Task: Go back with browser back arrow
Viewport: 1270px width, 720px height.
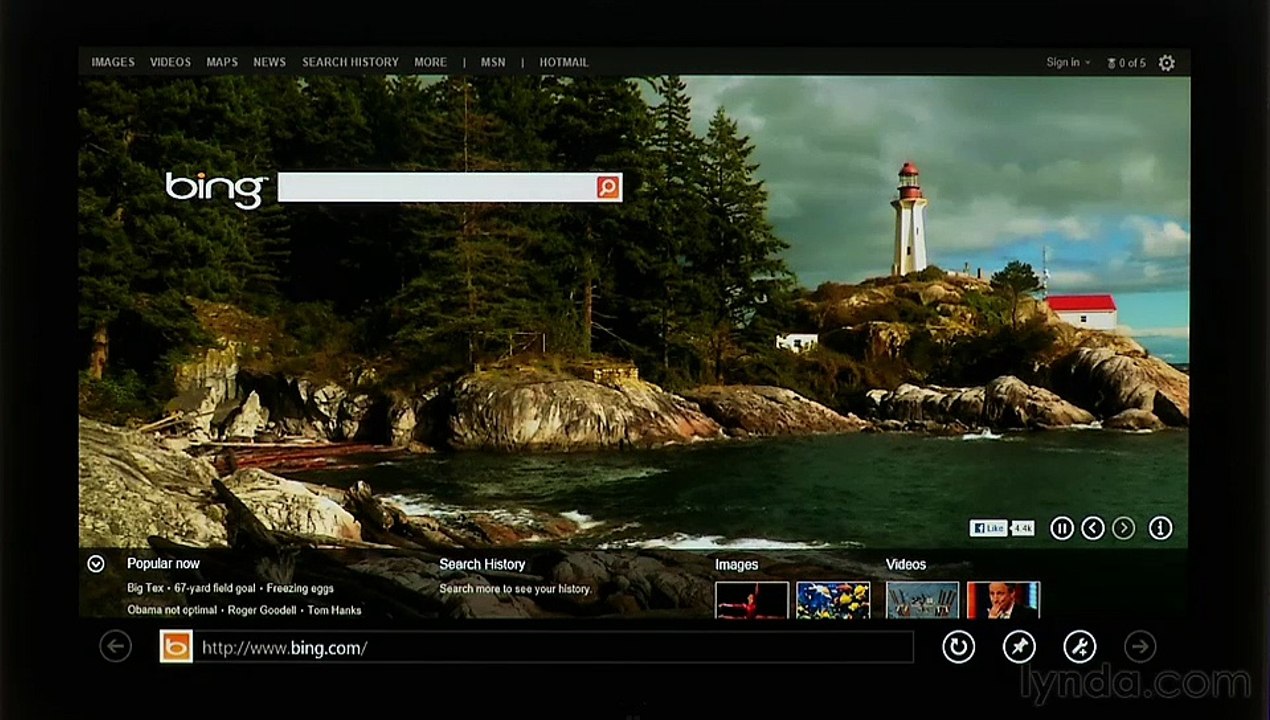Action: [116, 647]
